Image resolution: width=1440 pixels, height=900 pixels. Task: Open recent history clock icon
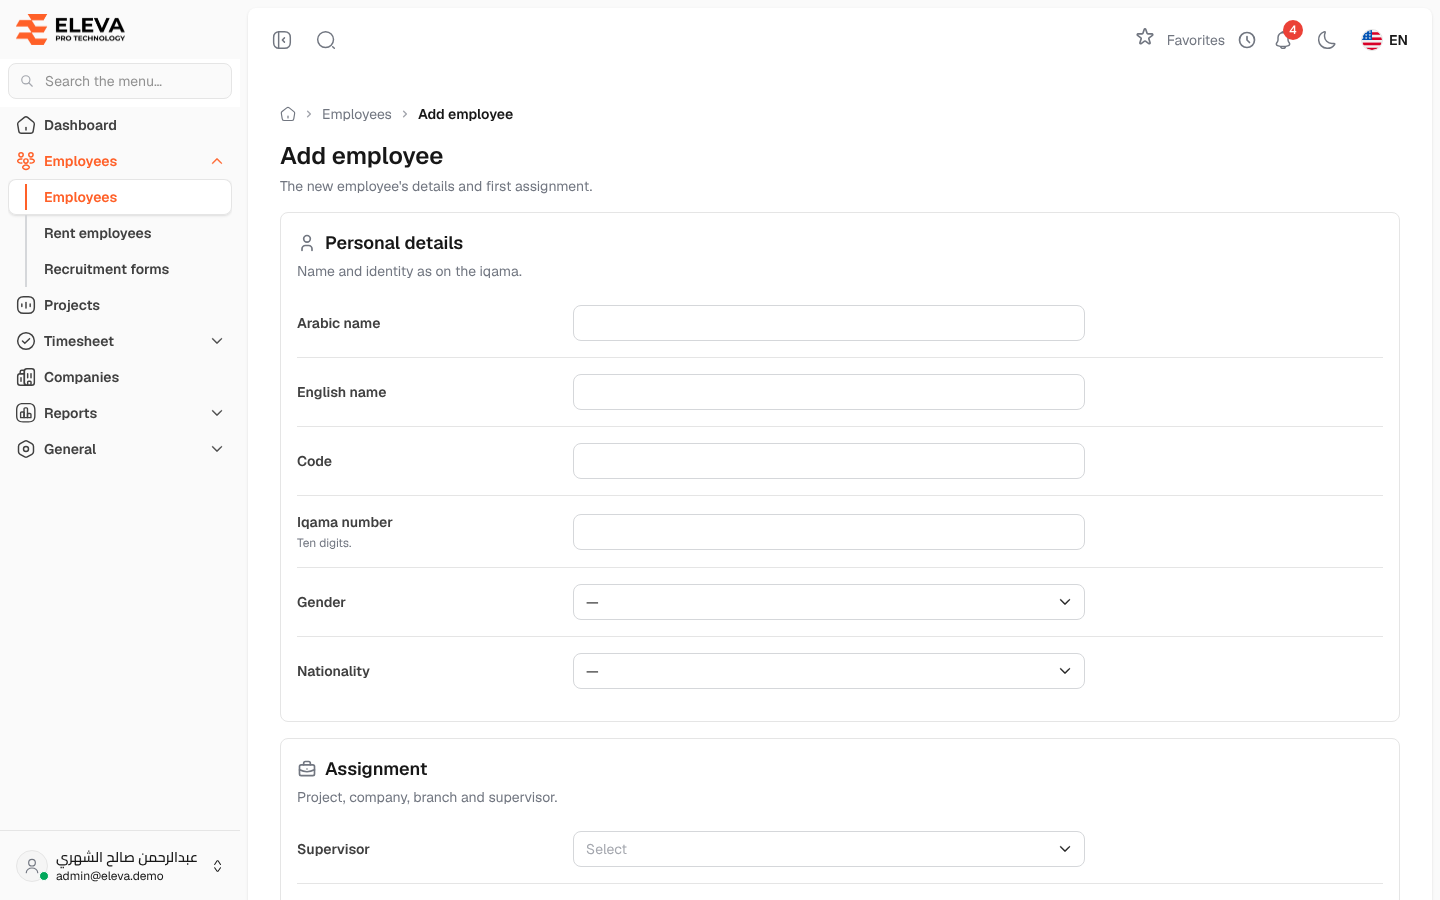(x=1247, y=40)
